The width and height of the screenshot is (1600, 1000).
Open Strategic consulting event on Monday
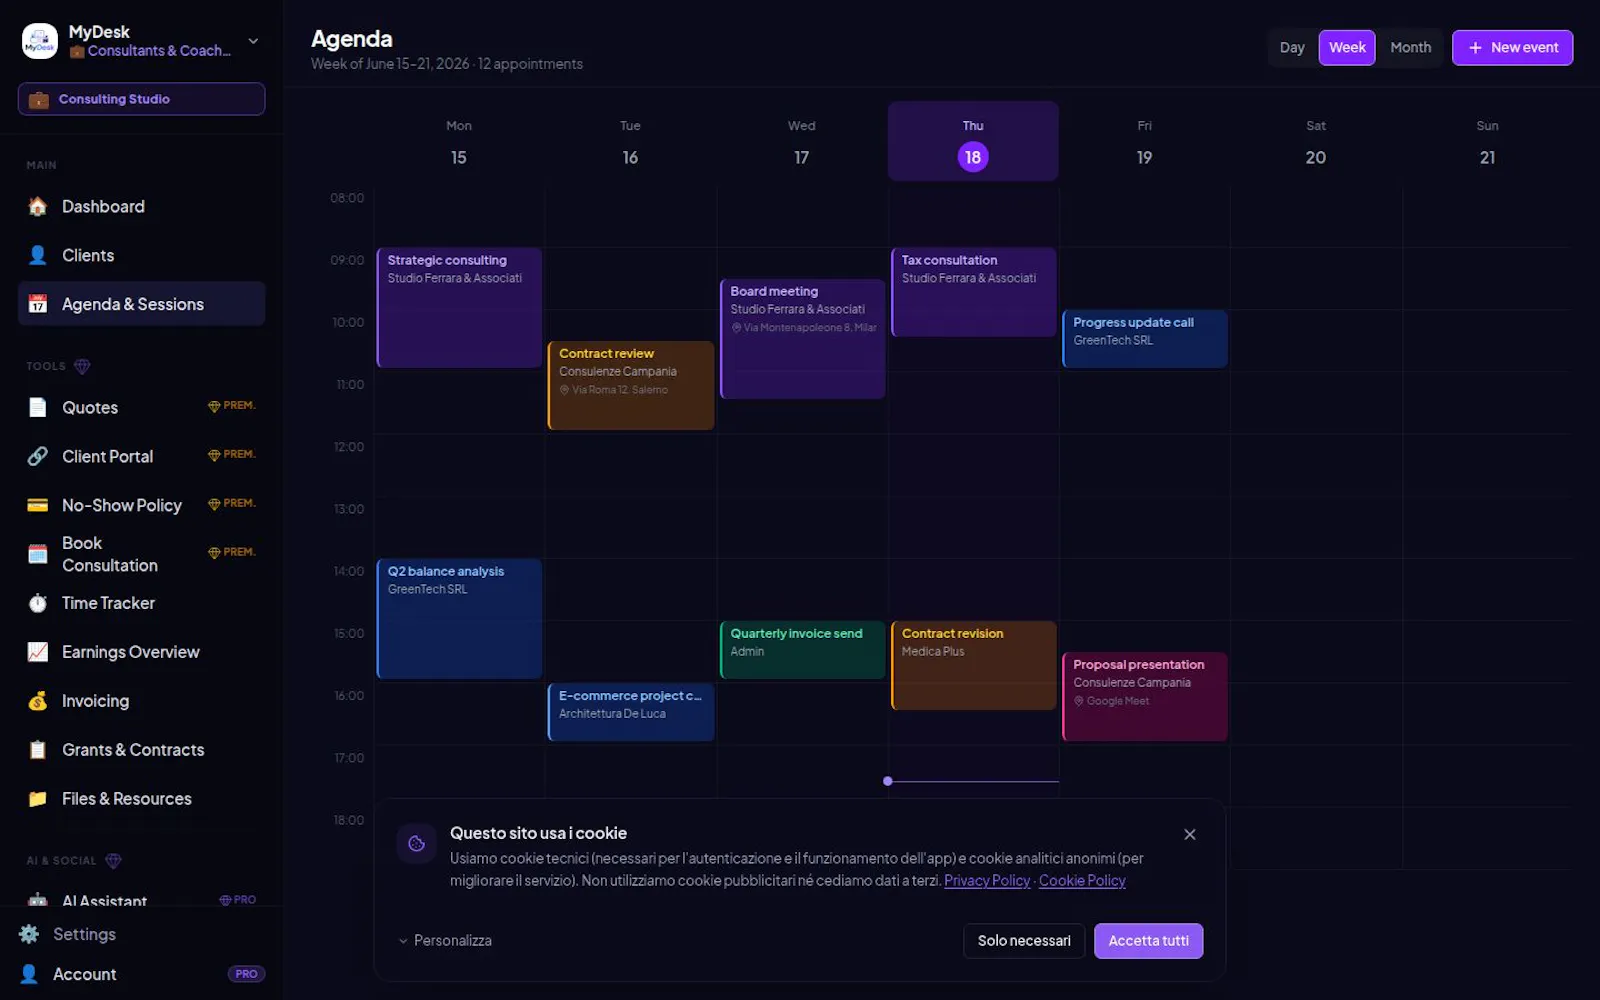459,308
